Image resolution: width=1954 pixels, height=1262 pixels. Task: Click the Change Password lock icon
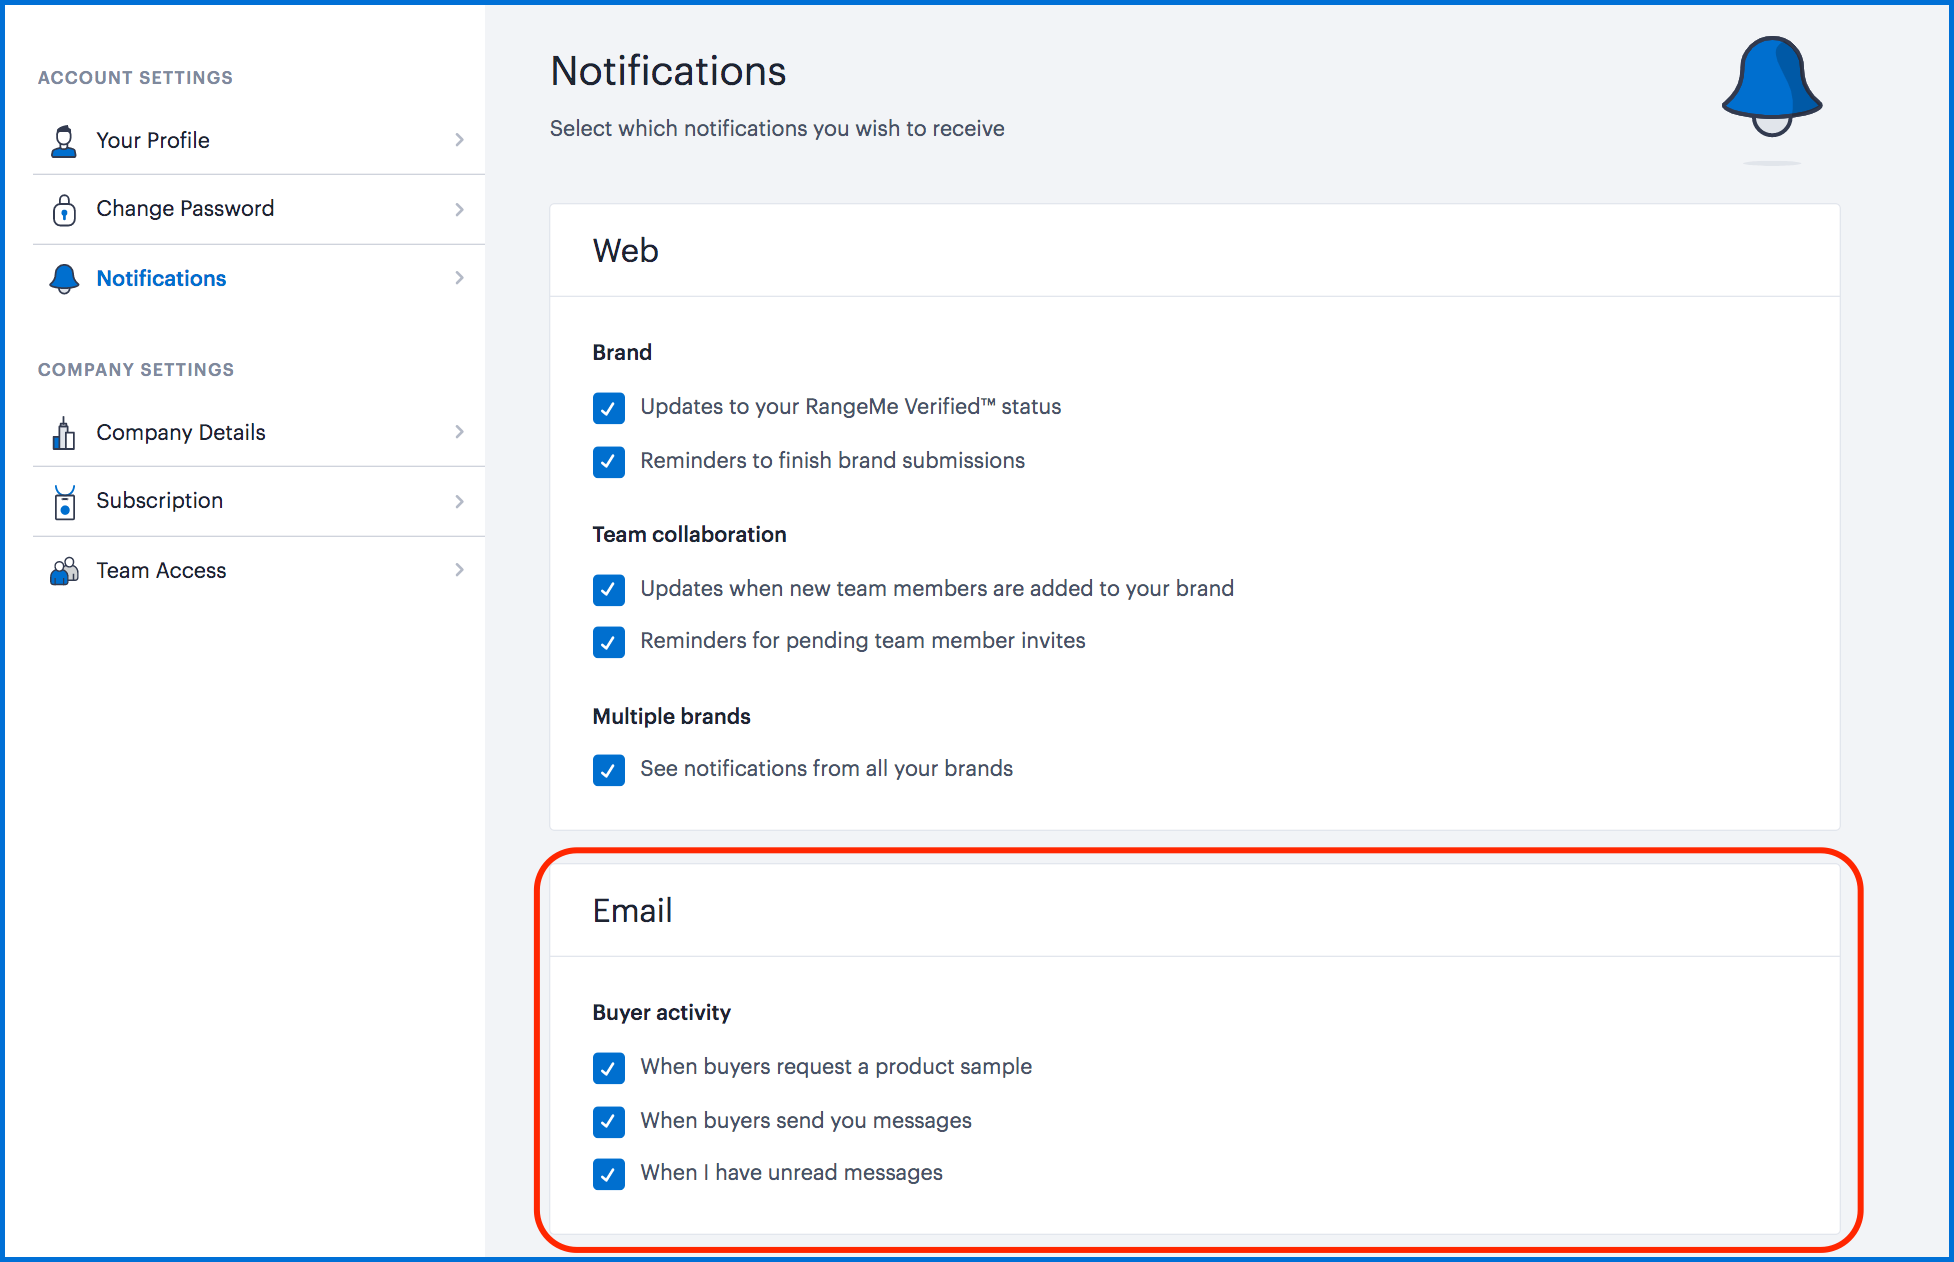tap(64, 210)
